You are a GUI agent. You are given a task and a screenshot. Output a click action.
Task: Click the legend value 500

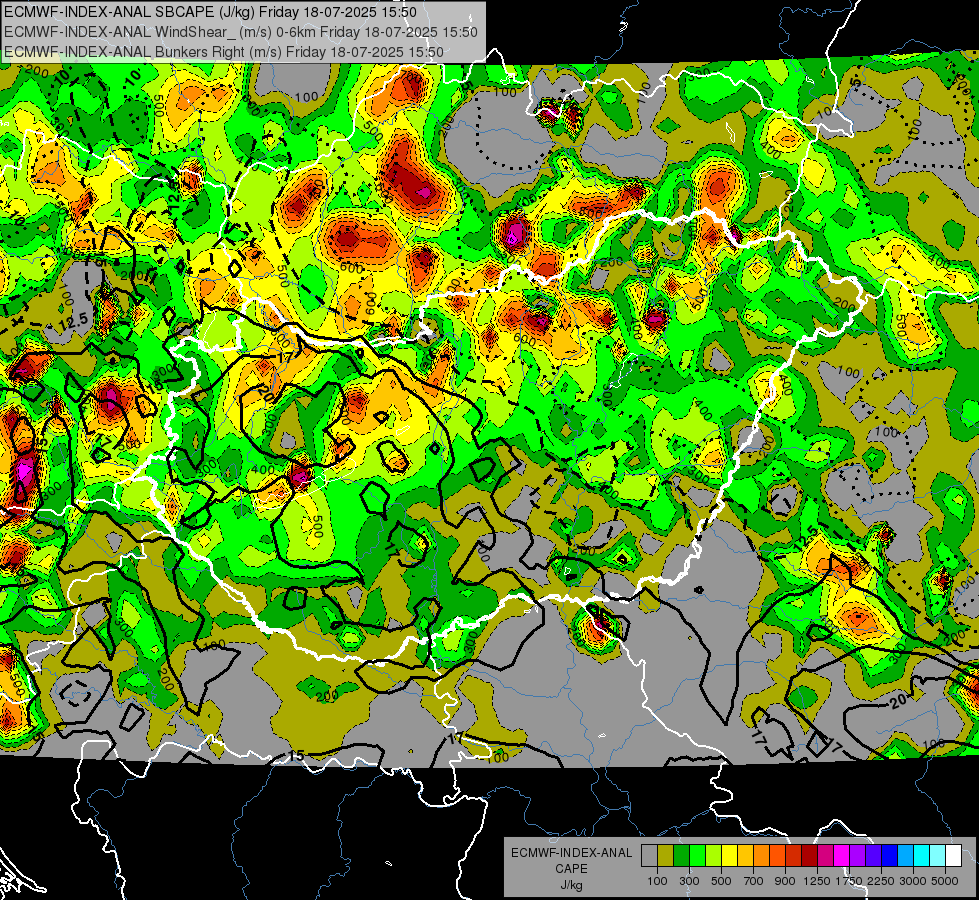[x=721, y=881]
